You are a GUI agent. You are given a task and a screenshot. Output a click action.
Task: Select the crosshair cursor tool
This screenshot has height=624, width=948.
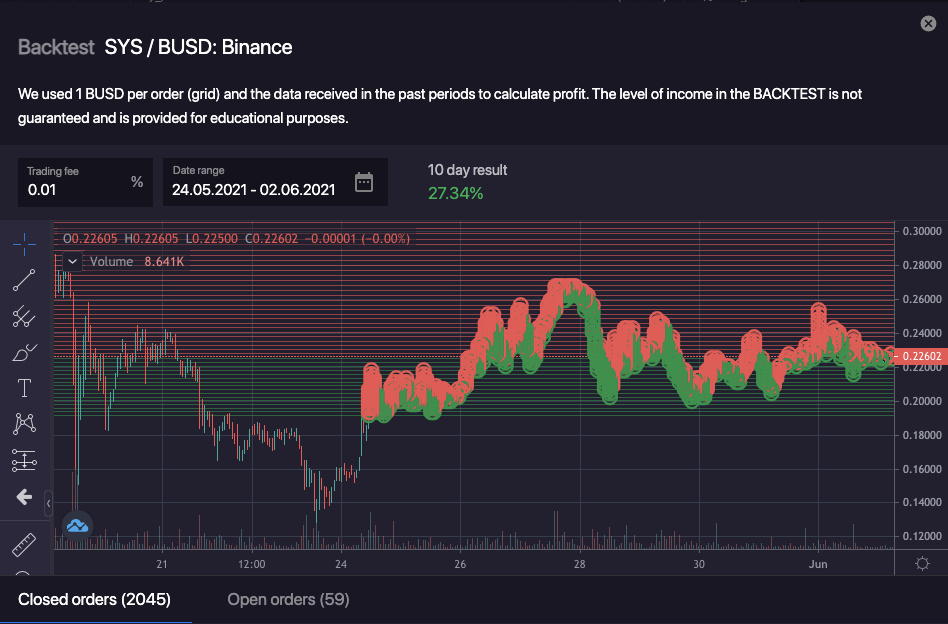(24, 243)
